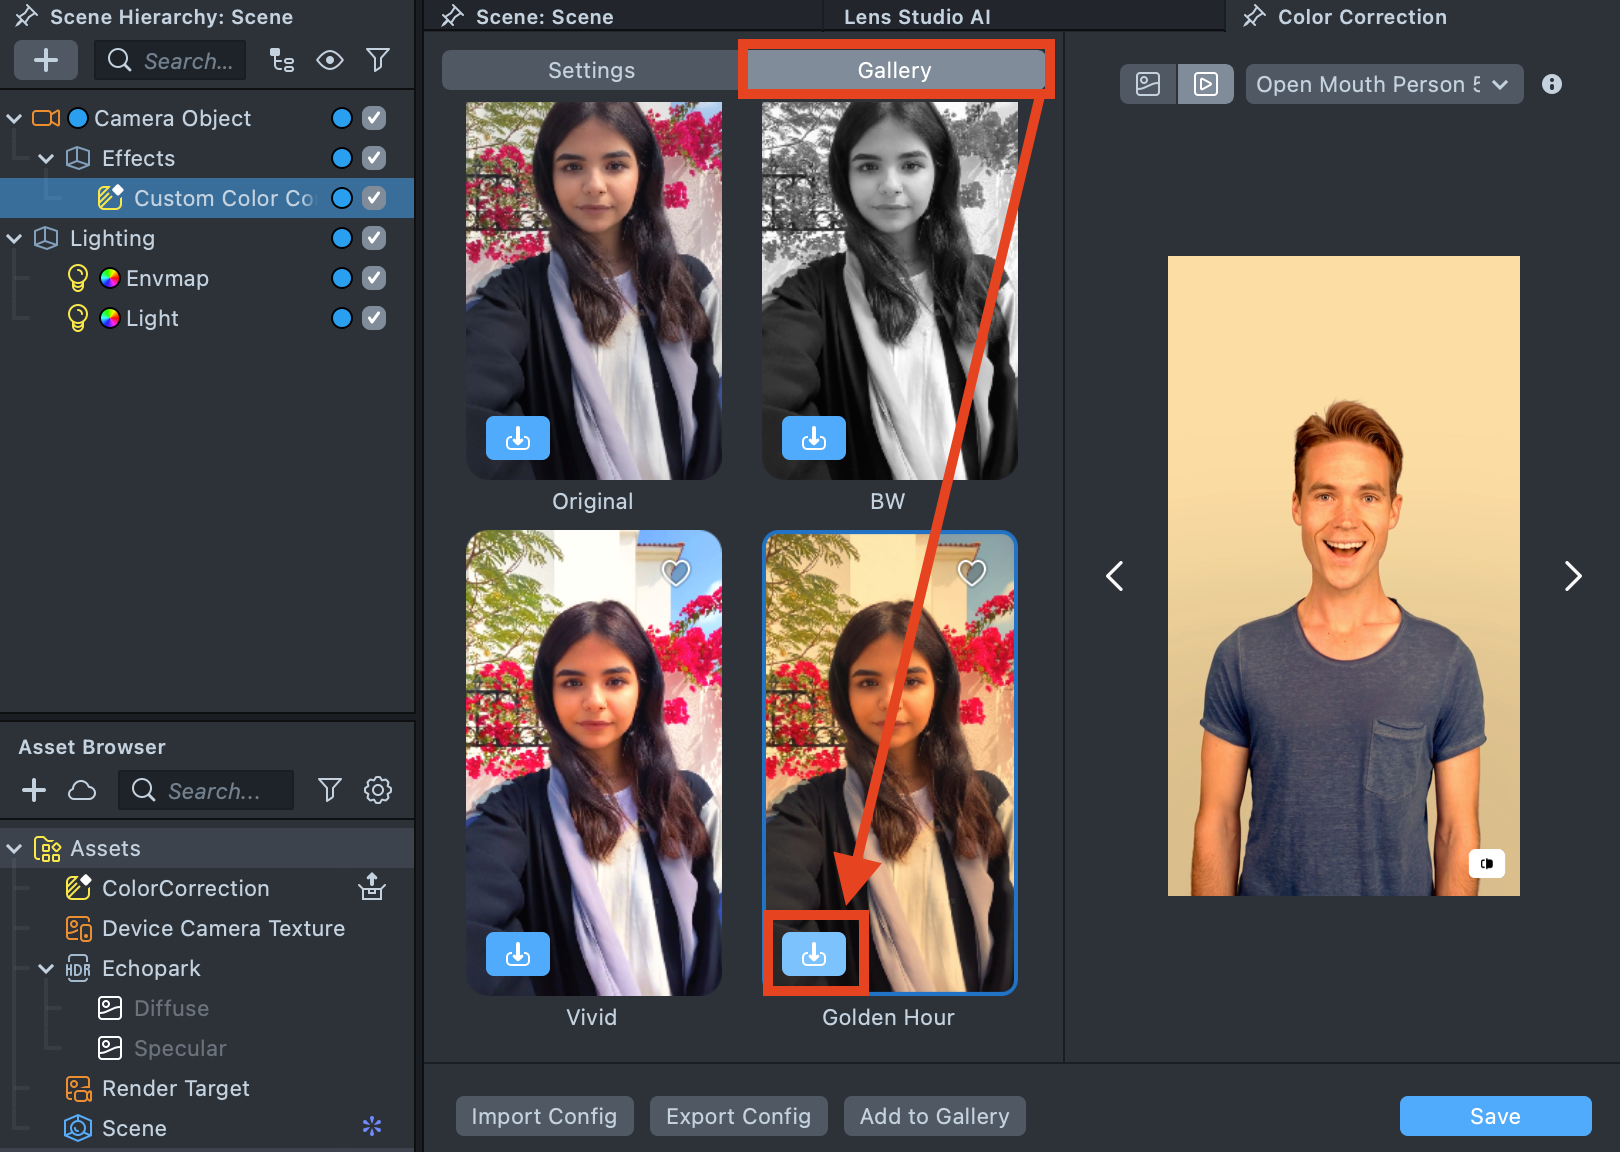1620x1152 pixels.
Task: Import the Golden Hour preset via download icon
Action: coord(813,954)
